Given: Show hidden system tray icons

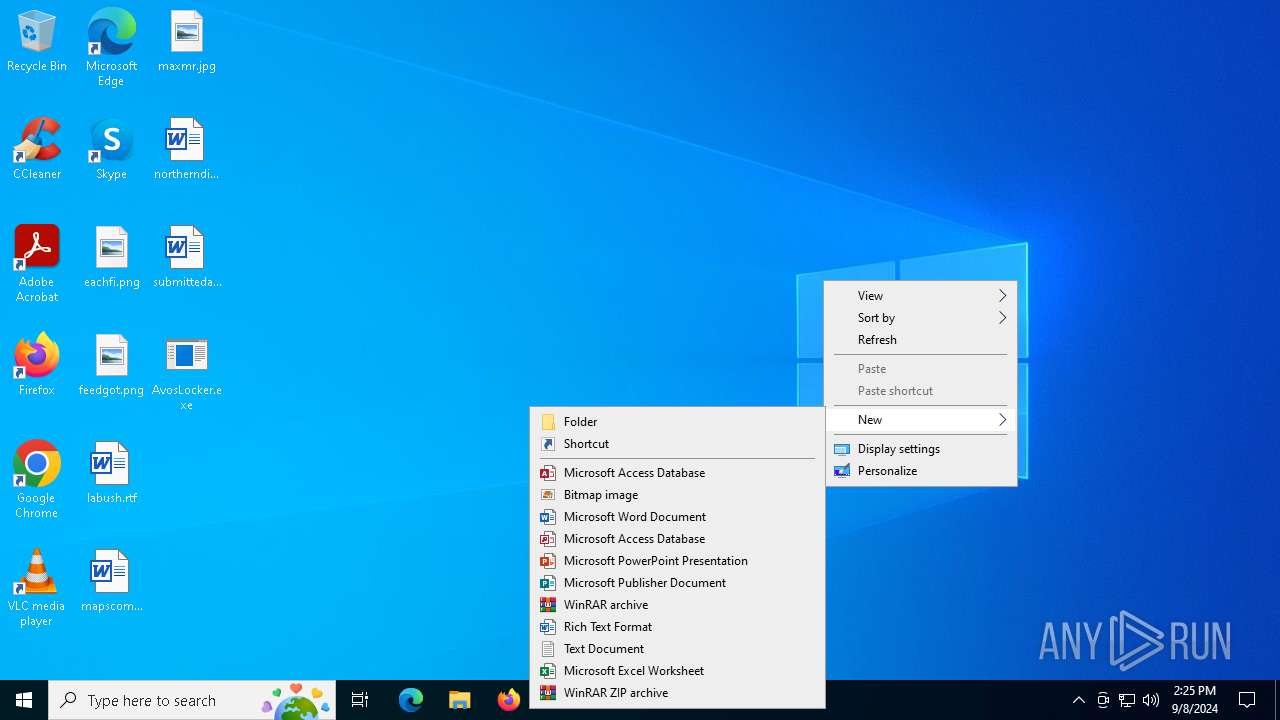Looking at the screenshot, I should pos(1078,700).
